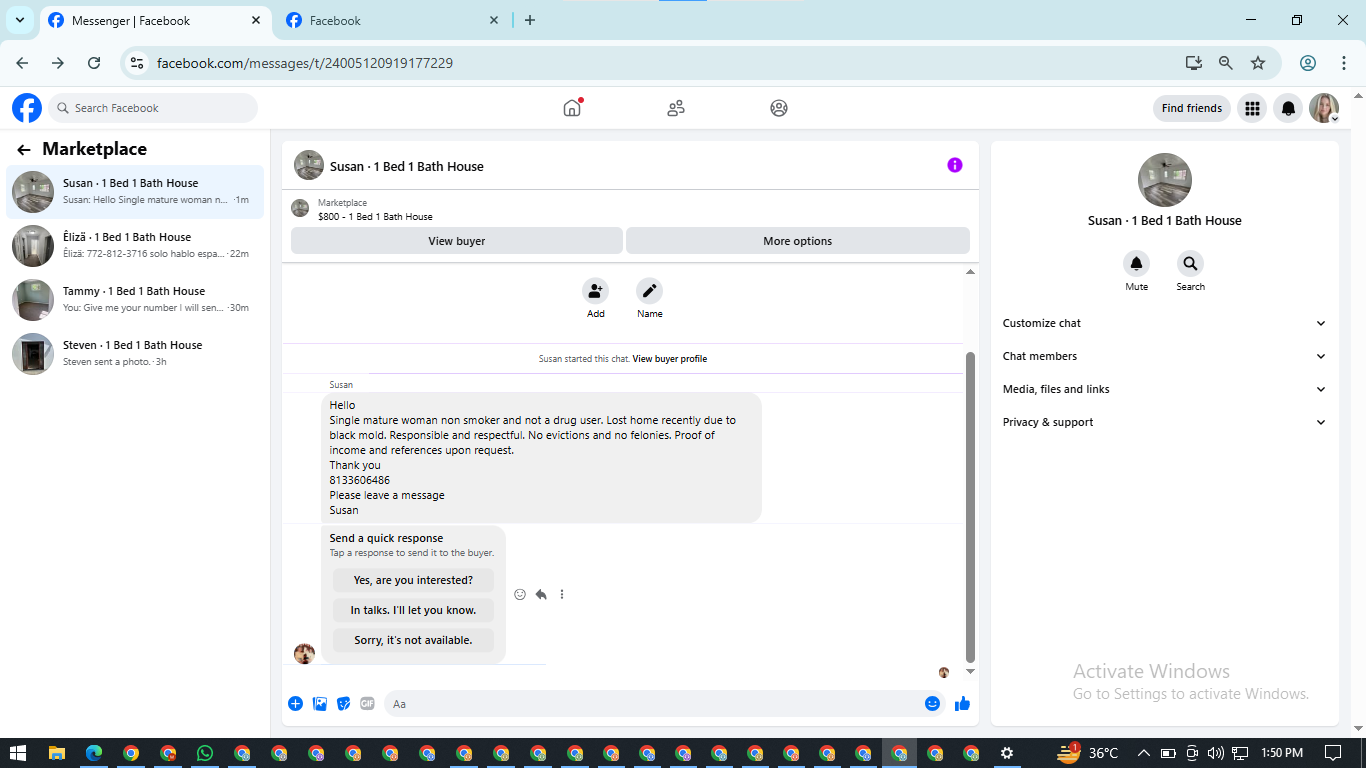Go back using the Marketplace arrow
Viewport: 1366px width, 768px height.
pos(24,150)
